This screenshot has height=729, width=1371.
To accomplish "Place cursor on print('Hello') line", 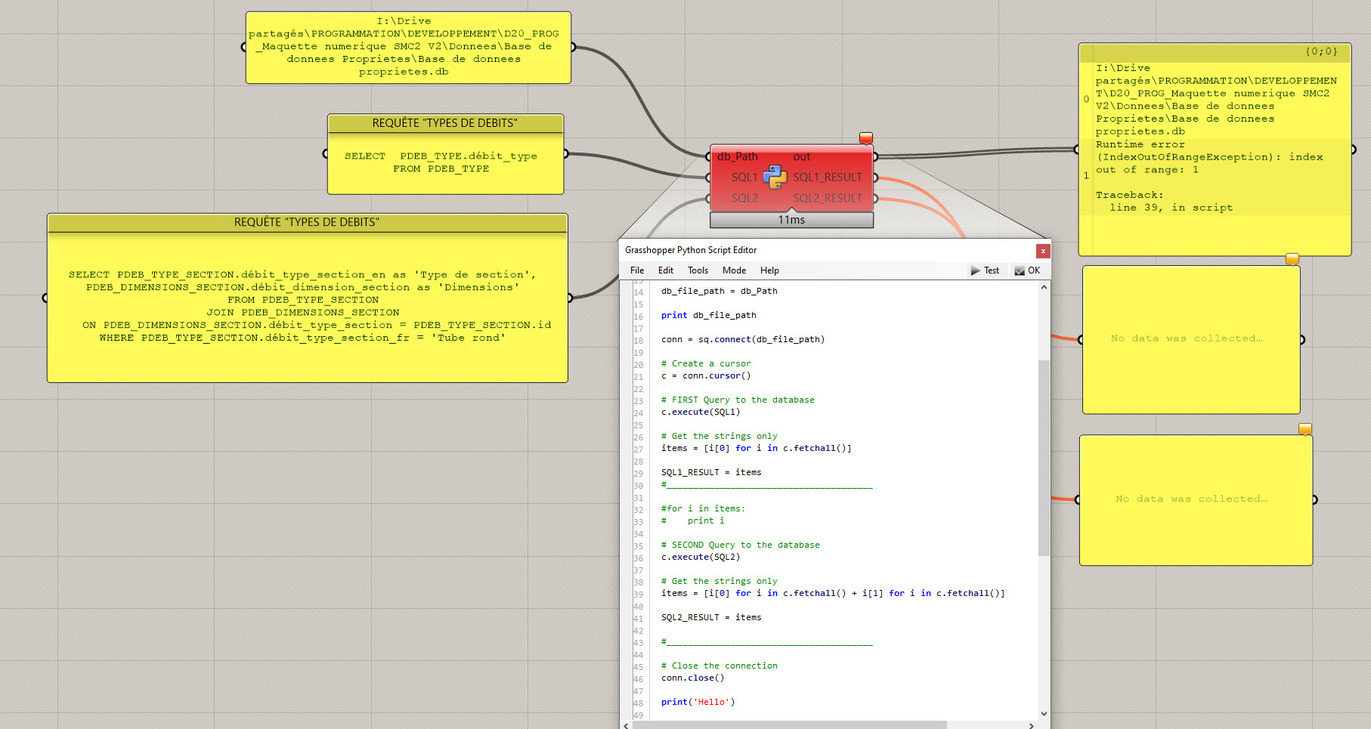I will coord(698,702).
